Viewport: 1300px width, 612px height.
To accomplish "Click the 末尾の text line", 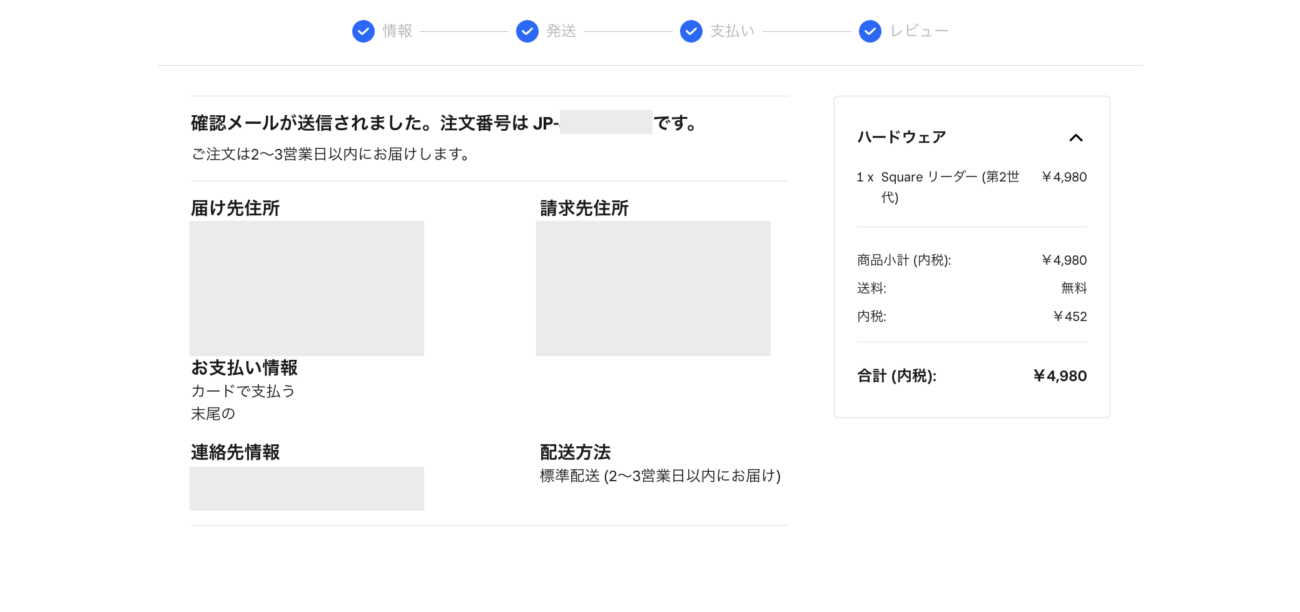I will tap(213, 413).
